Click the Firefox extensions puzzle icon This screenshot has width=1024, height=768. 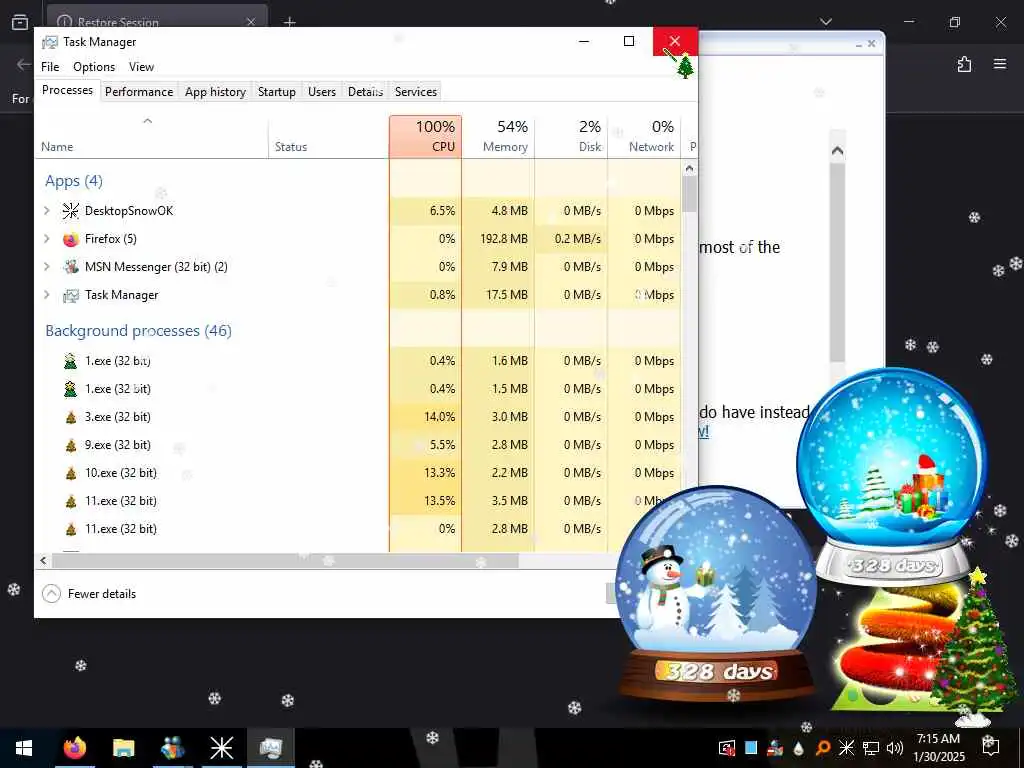pos(964,64)
